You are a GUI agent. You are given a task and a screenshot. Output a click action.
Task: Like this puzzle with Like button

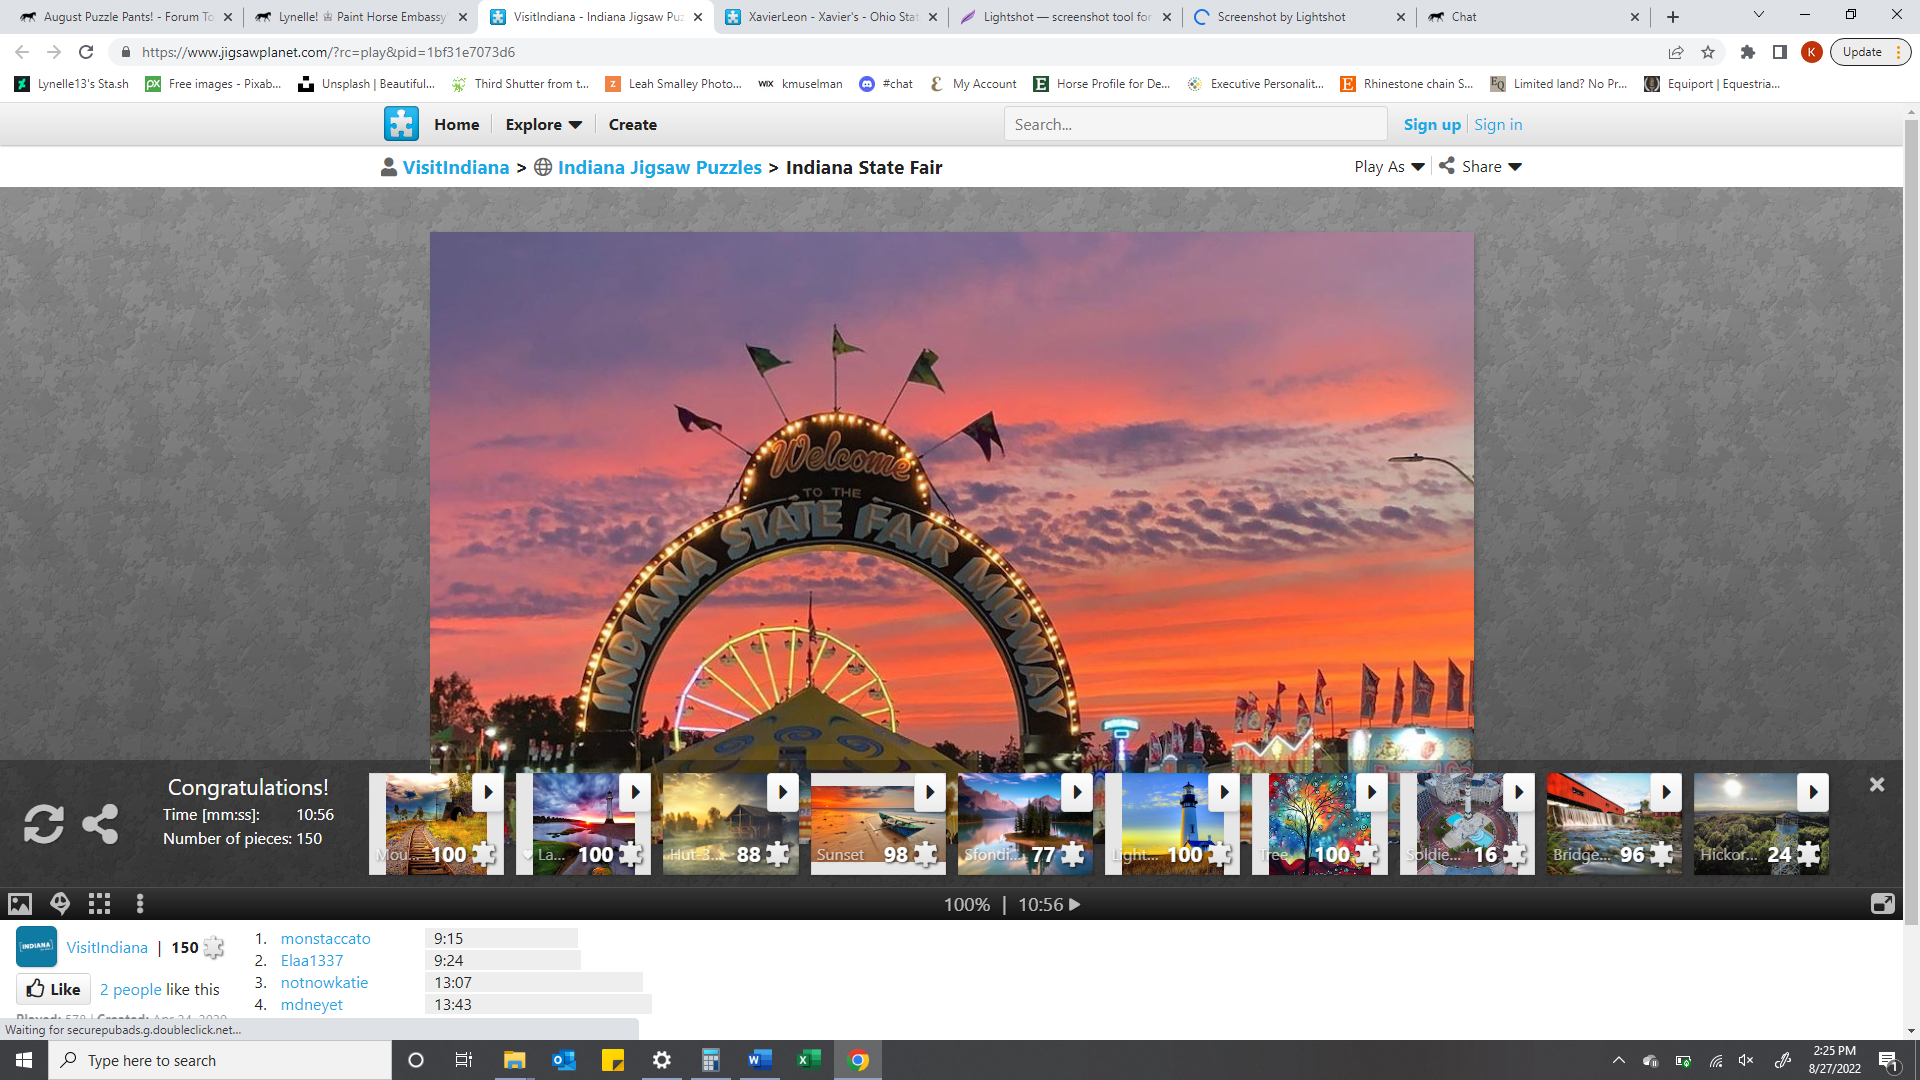(54, 989)
